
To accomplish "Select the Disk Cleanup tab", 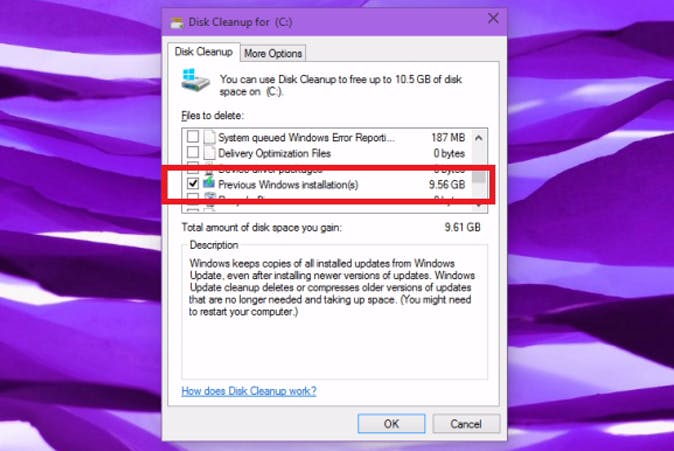I will (203, 52).
